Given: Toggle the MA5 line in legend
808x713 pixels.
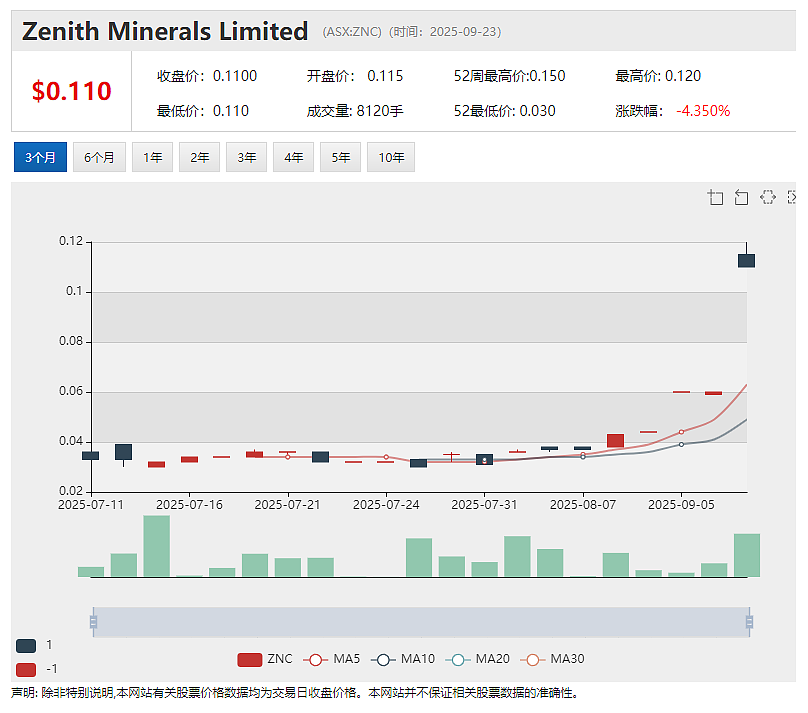Looking at the screenshot, I should tap(332, 659).
